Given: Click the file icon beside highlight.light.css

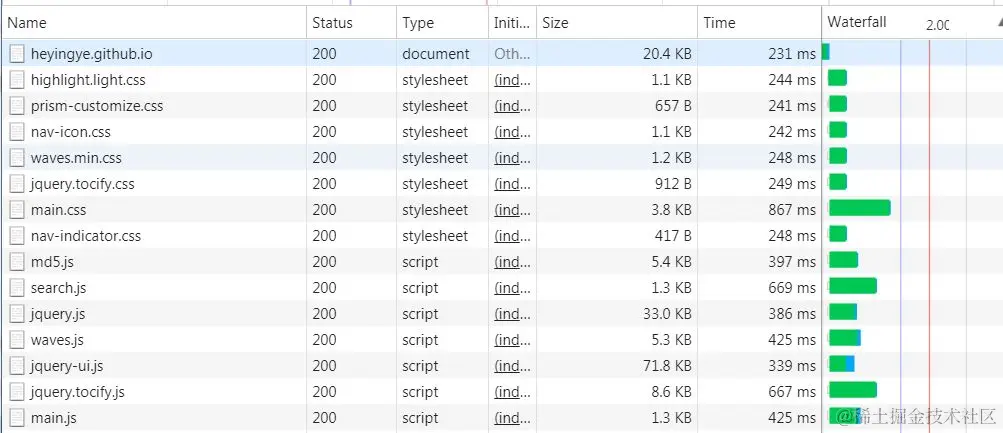Looking at the screenshot, I should click(x=18, y=80).
